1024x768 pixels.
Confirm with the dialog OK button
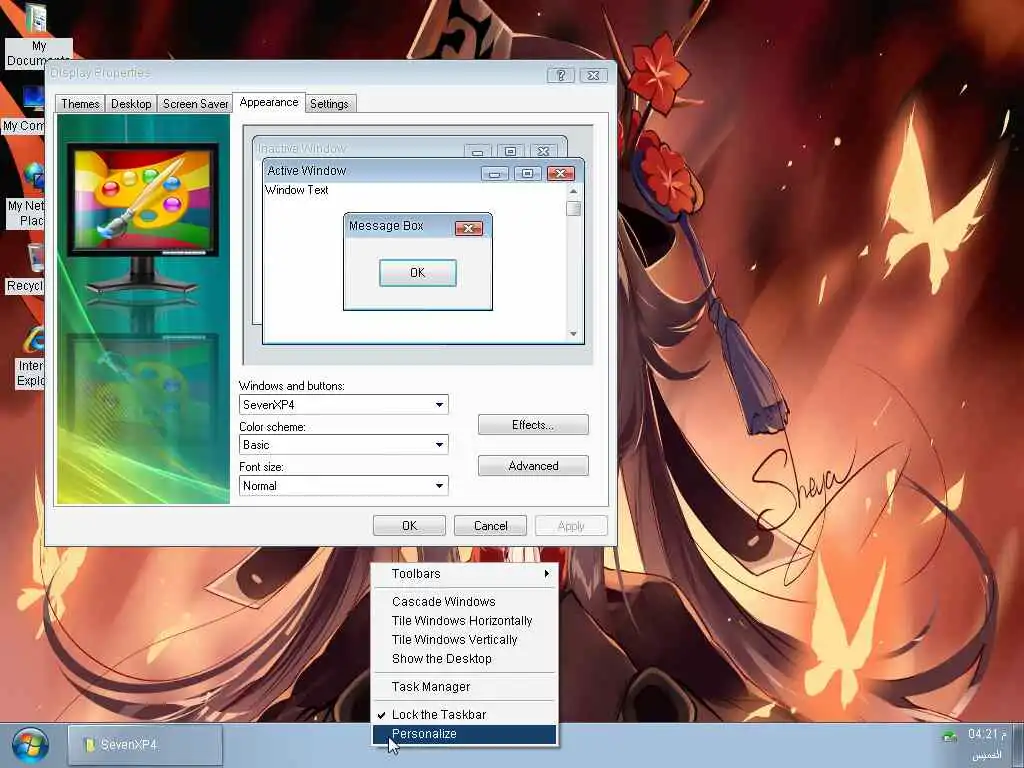[x=409, y=526]
